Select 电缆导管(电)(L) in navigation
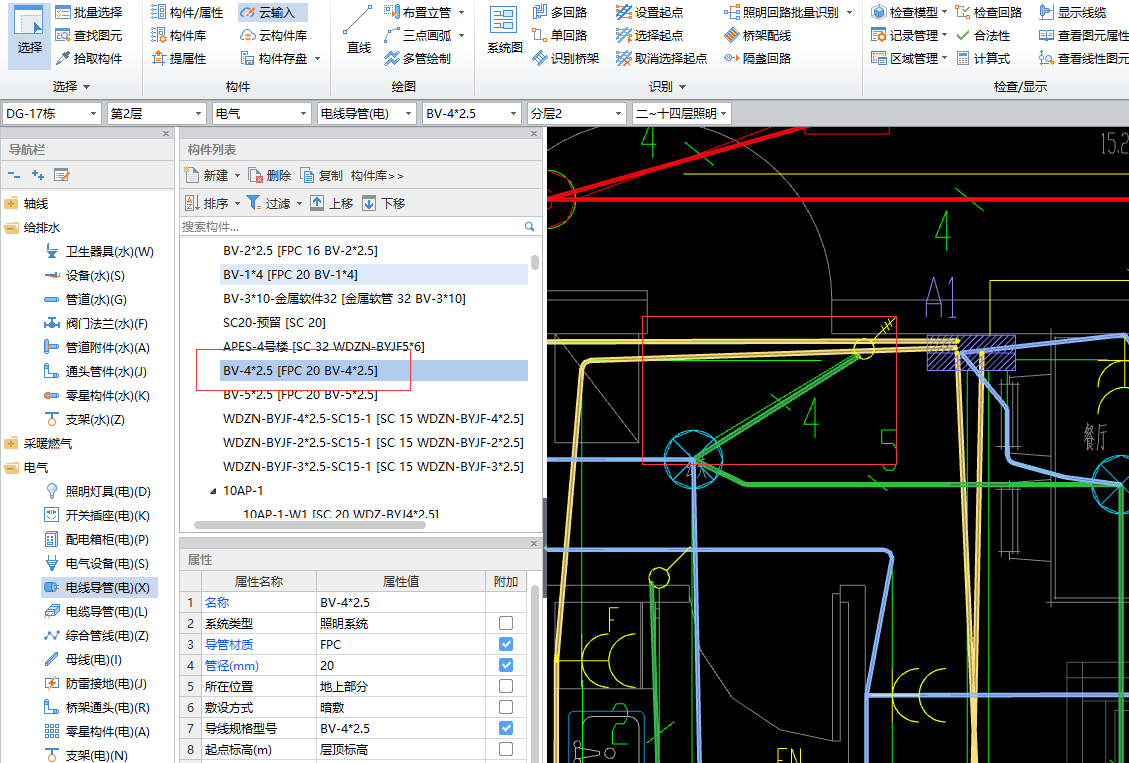 click(x=97, y=611)
